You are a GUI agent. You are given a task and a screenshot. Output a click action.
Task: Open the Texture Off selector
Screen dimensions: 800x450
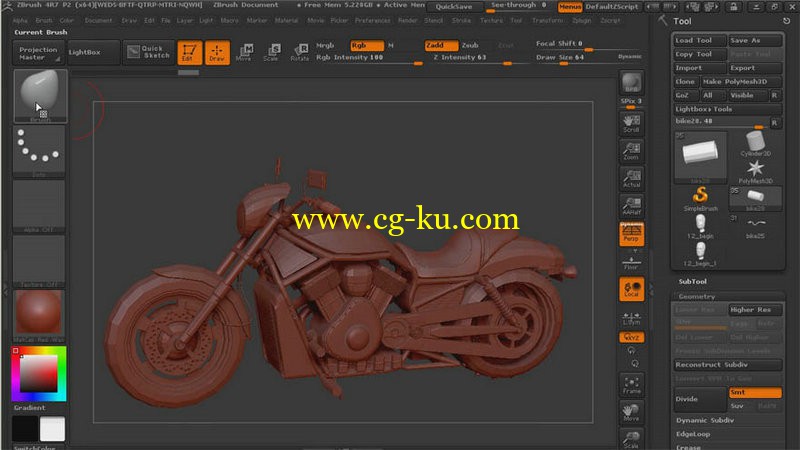coord(39,261)
